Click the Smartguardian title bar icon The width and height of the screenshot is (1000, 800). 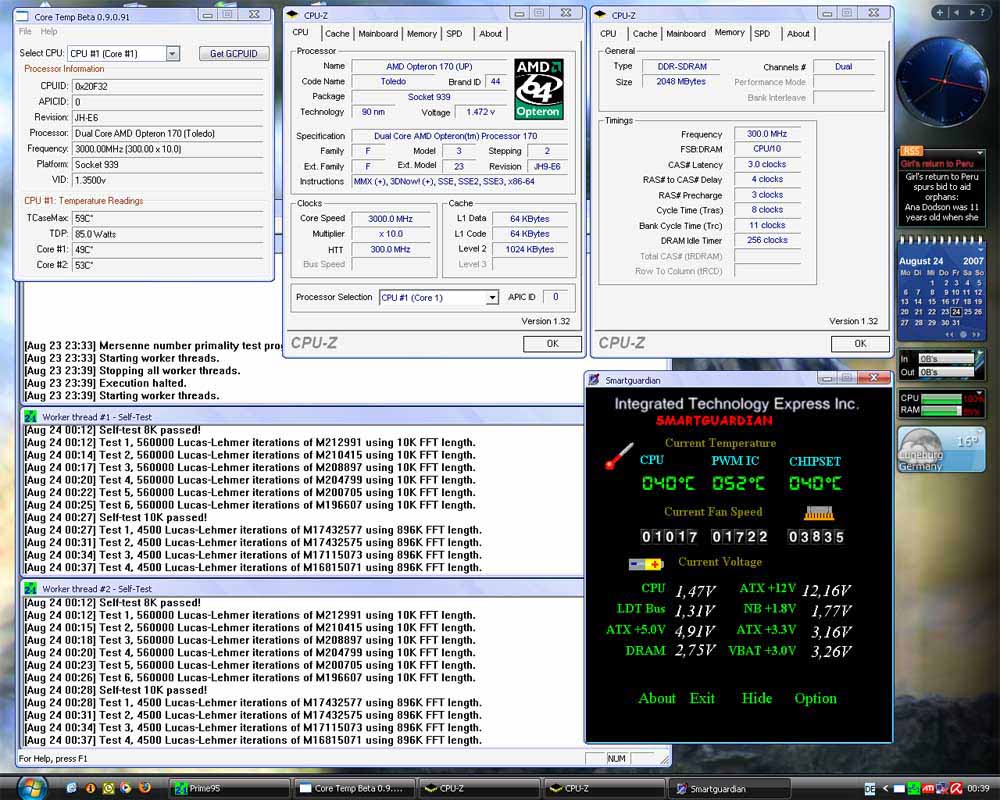tap(594, 380)
